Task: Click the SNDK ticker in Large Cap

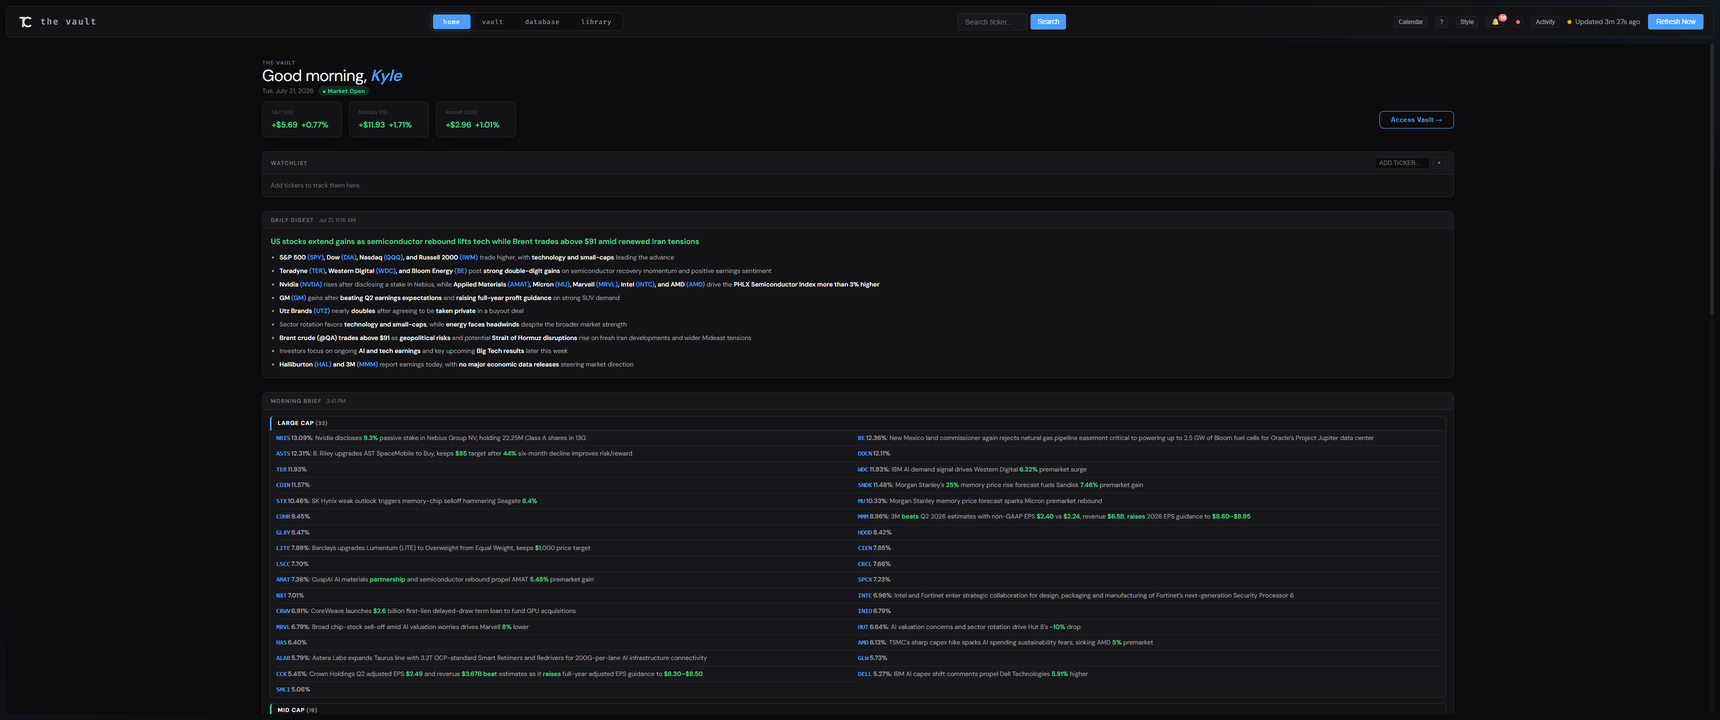Action: [865, 485]
